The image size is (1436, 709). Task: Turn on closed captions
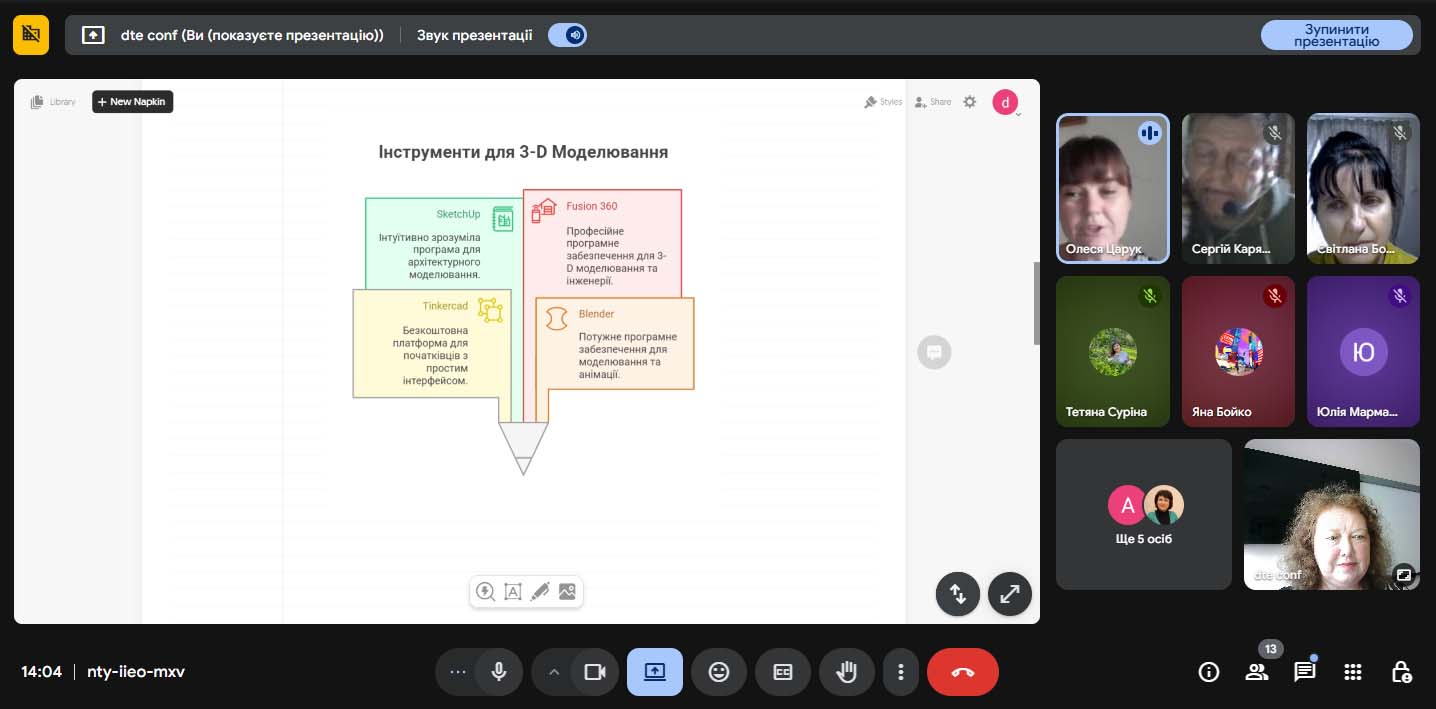coord(782,672)
